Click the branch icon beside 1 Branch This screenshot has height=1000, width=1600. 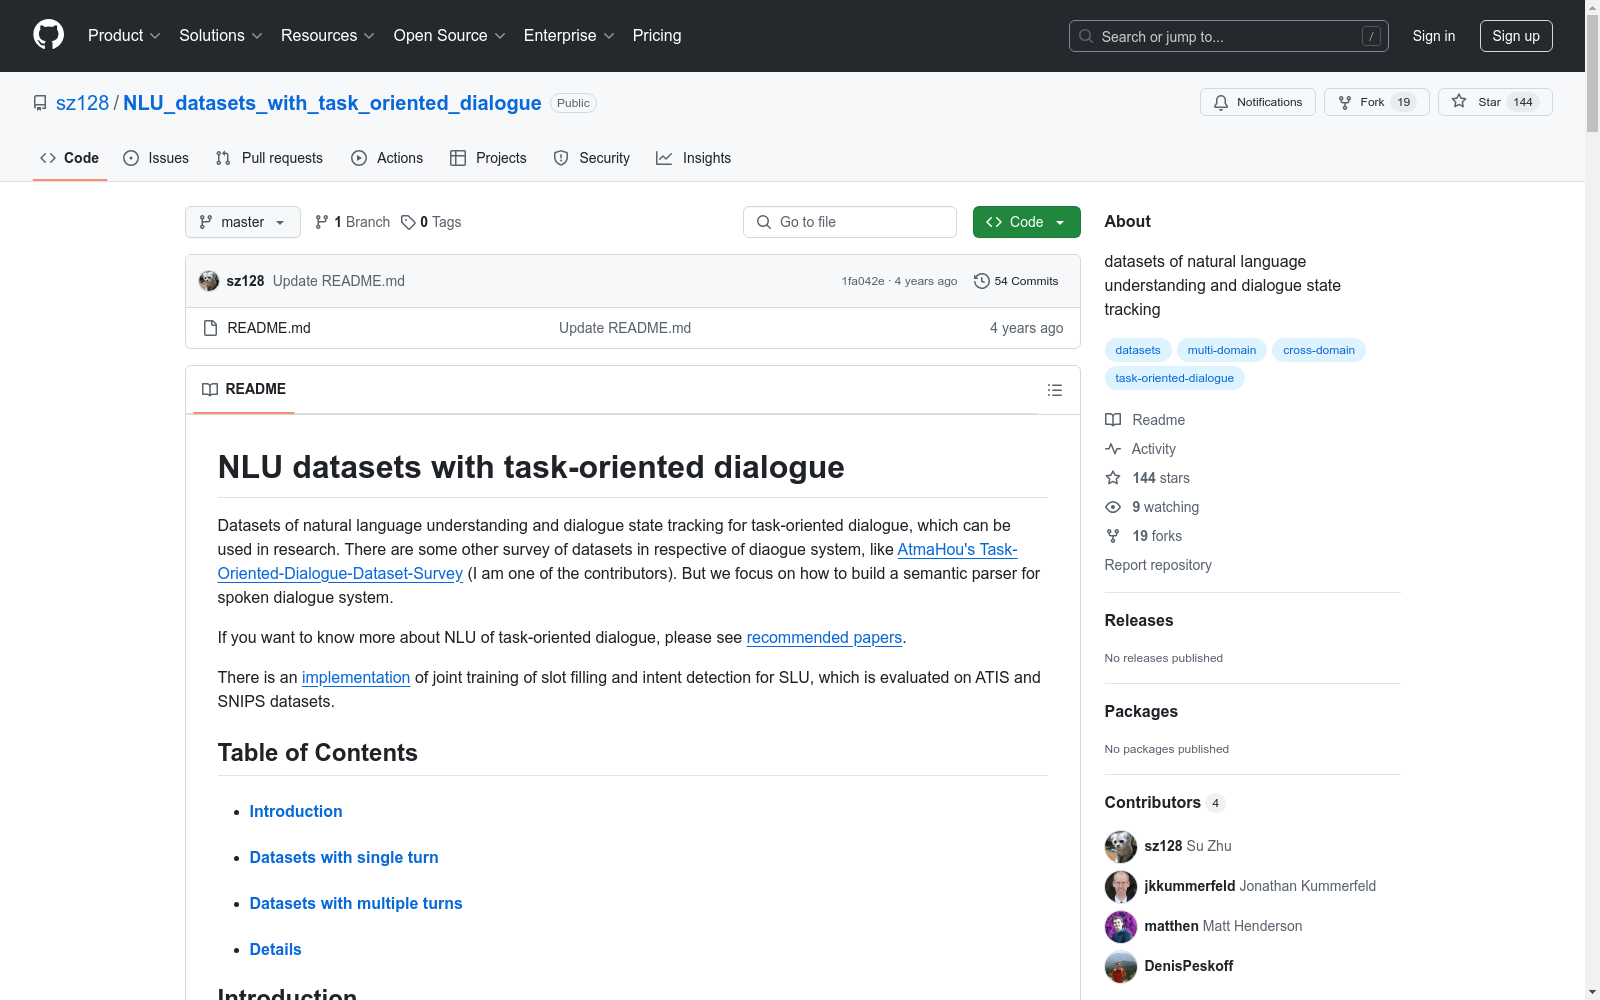click(322, 222)
